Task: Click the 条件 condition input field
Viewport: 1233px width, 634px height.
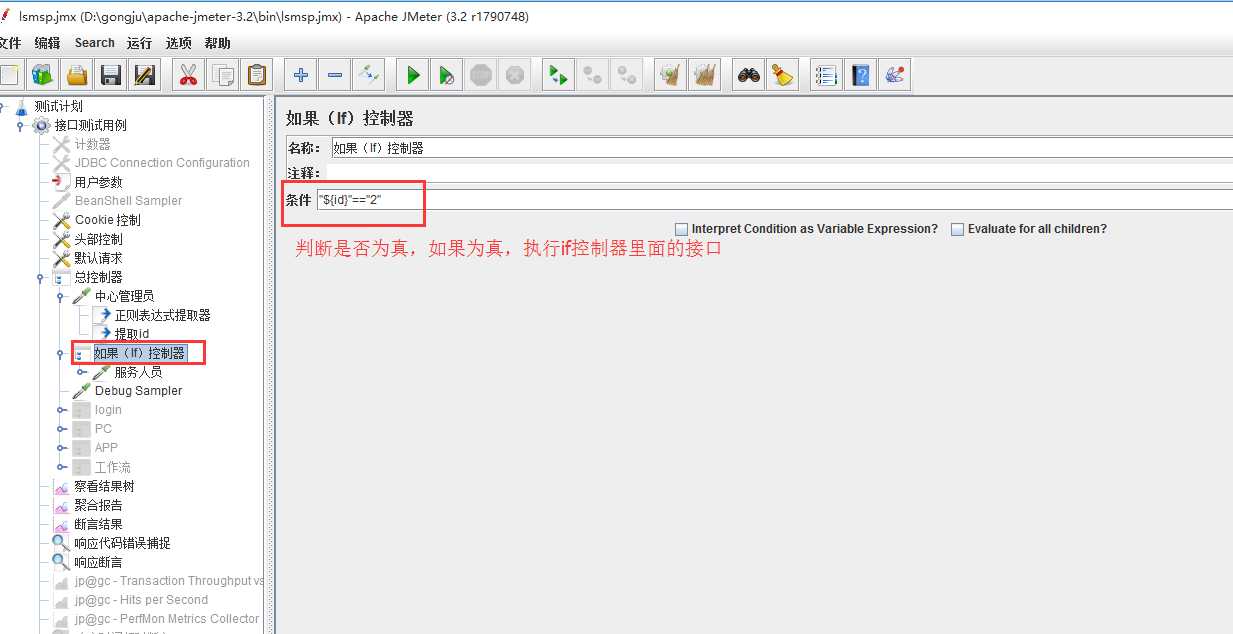Action: (x=775, y=199)
